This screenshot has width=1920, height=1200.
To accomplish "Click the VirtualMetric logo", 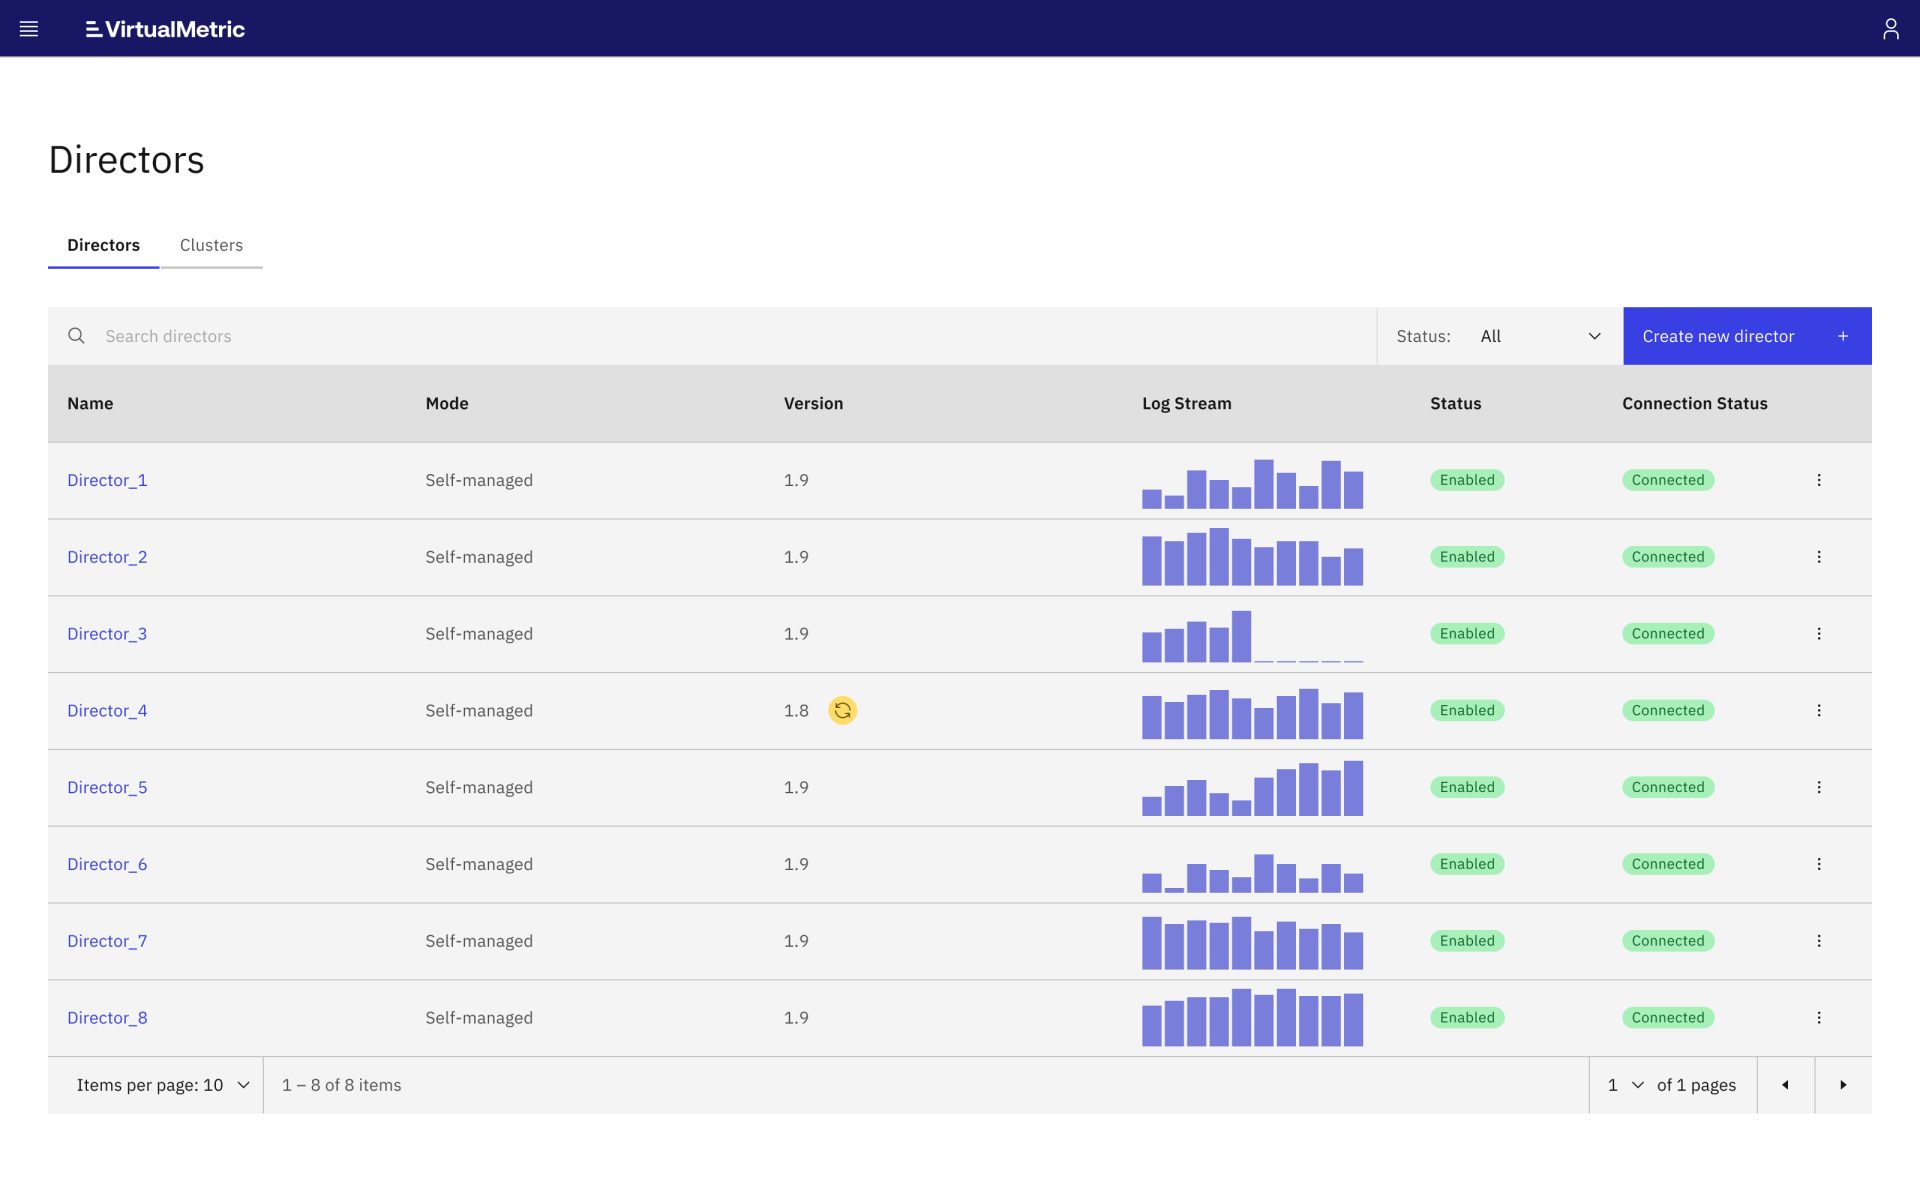I will pos(165,29).
